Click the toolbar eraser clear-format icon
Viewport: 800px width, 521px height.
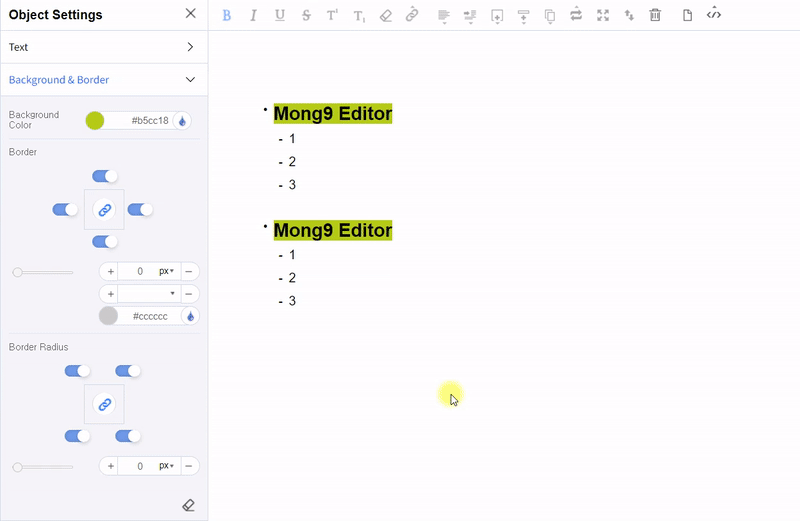[x=386, y=16]
